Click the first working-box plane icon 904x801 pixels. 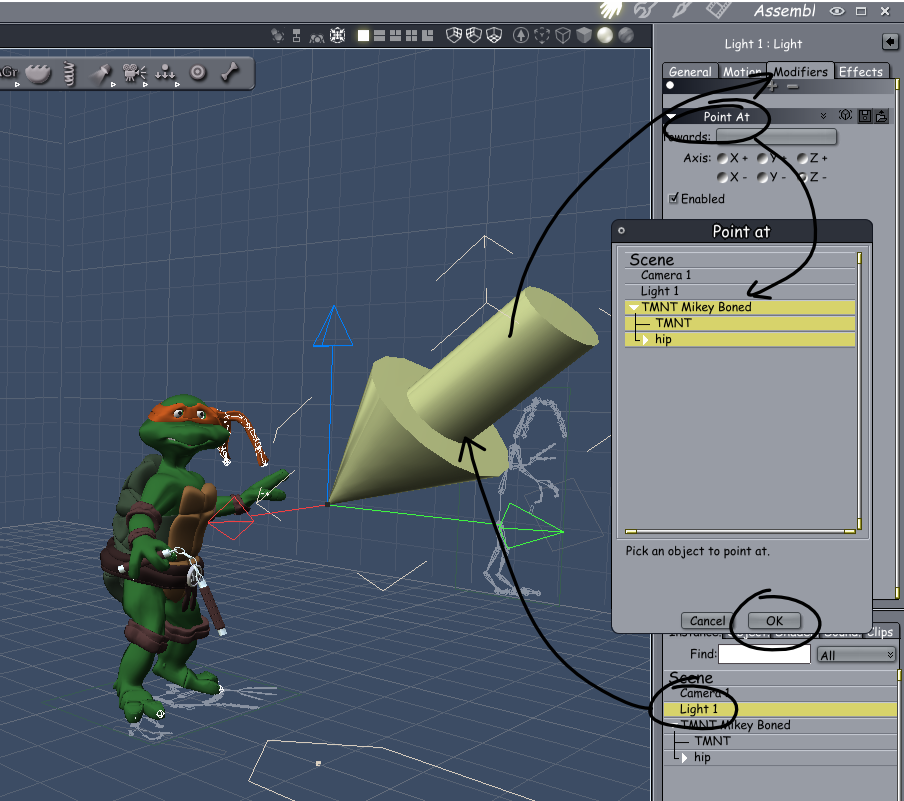coord(454,36)
